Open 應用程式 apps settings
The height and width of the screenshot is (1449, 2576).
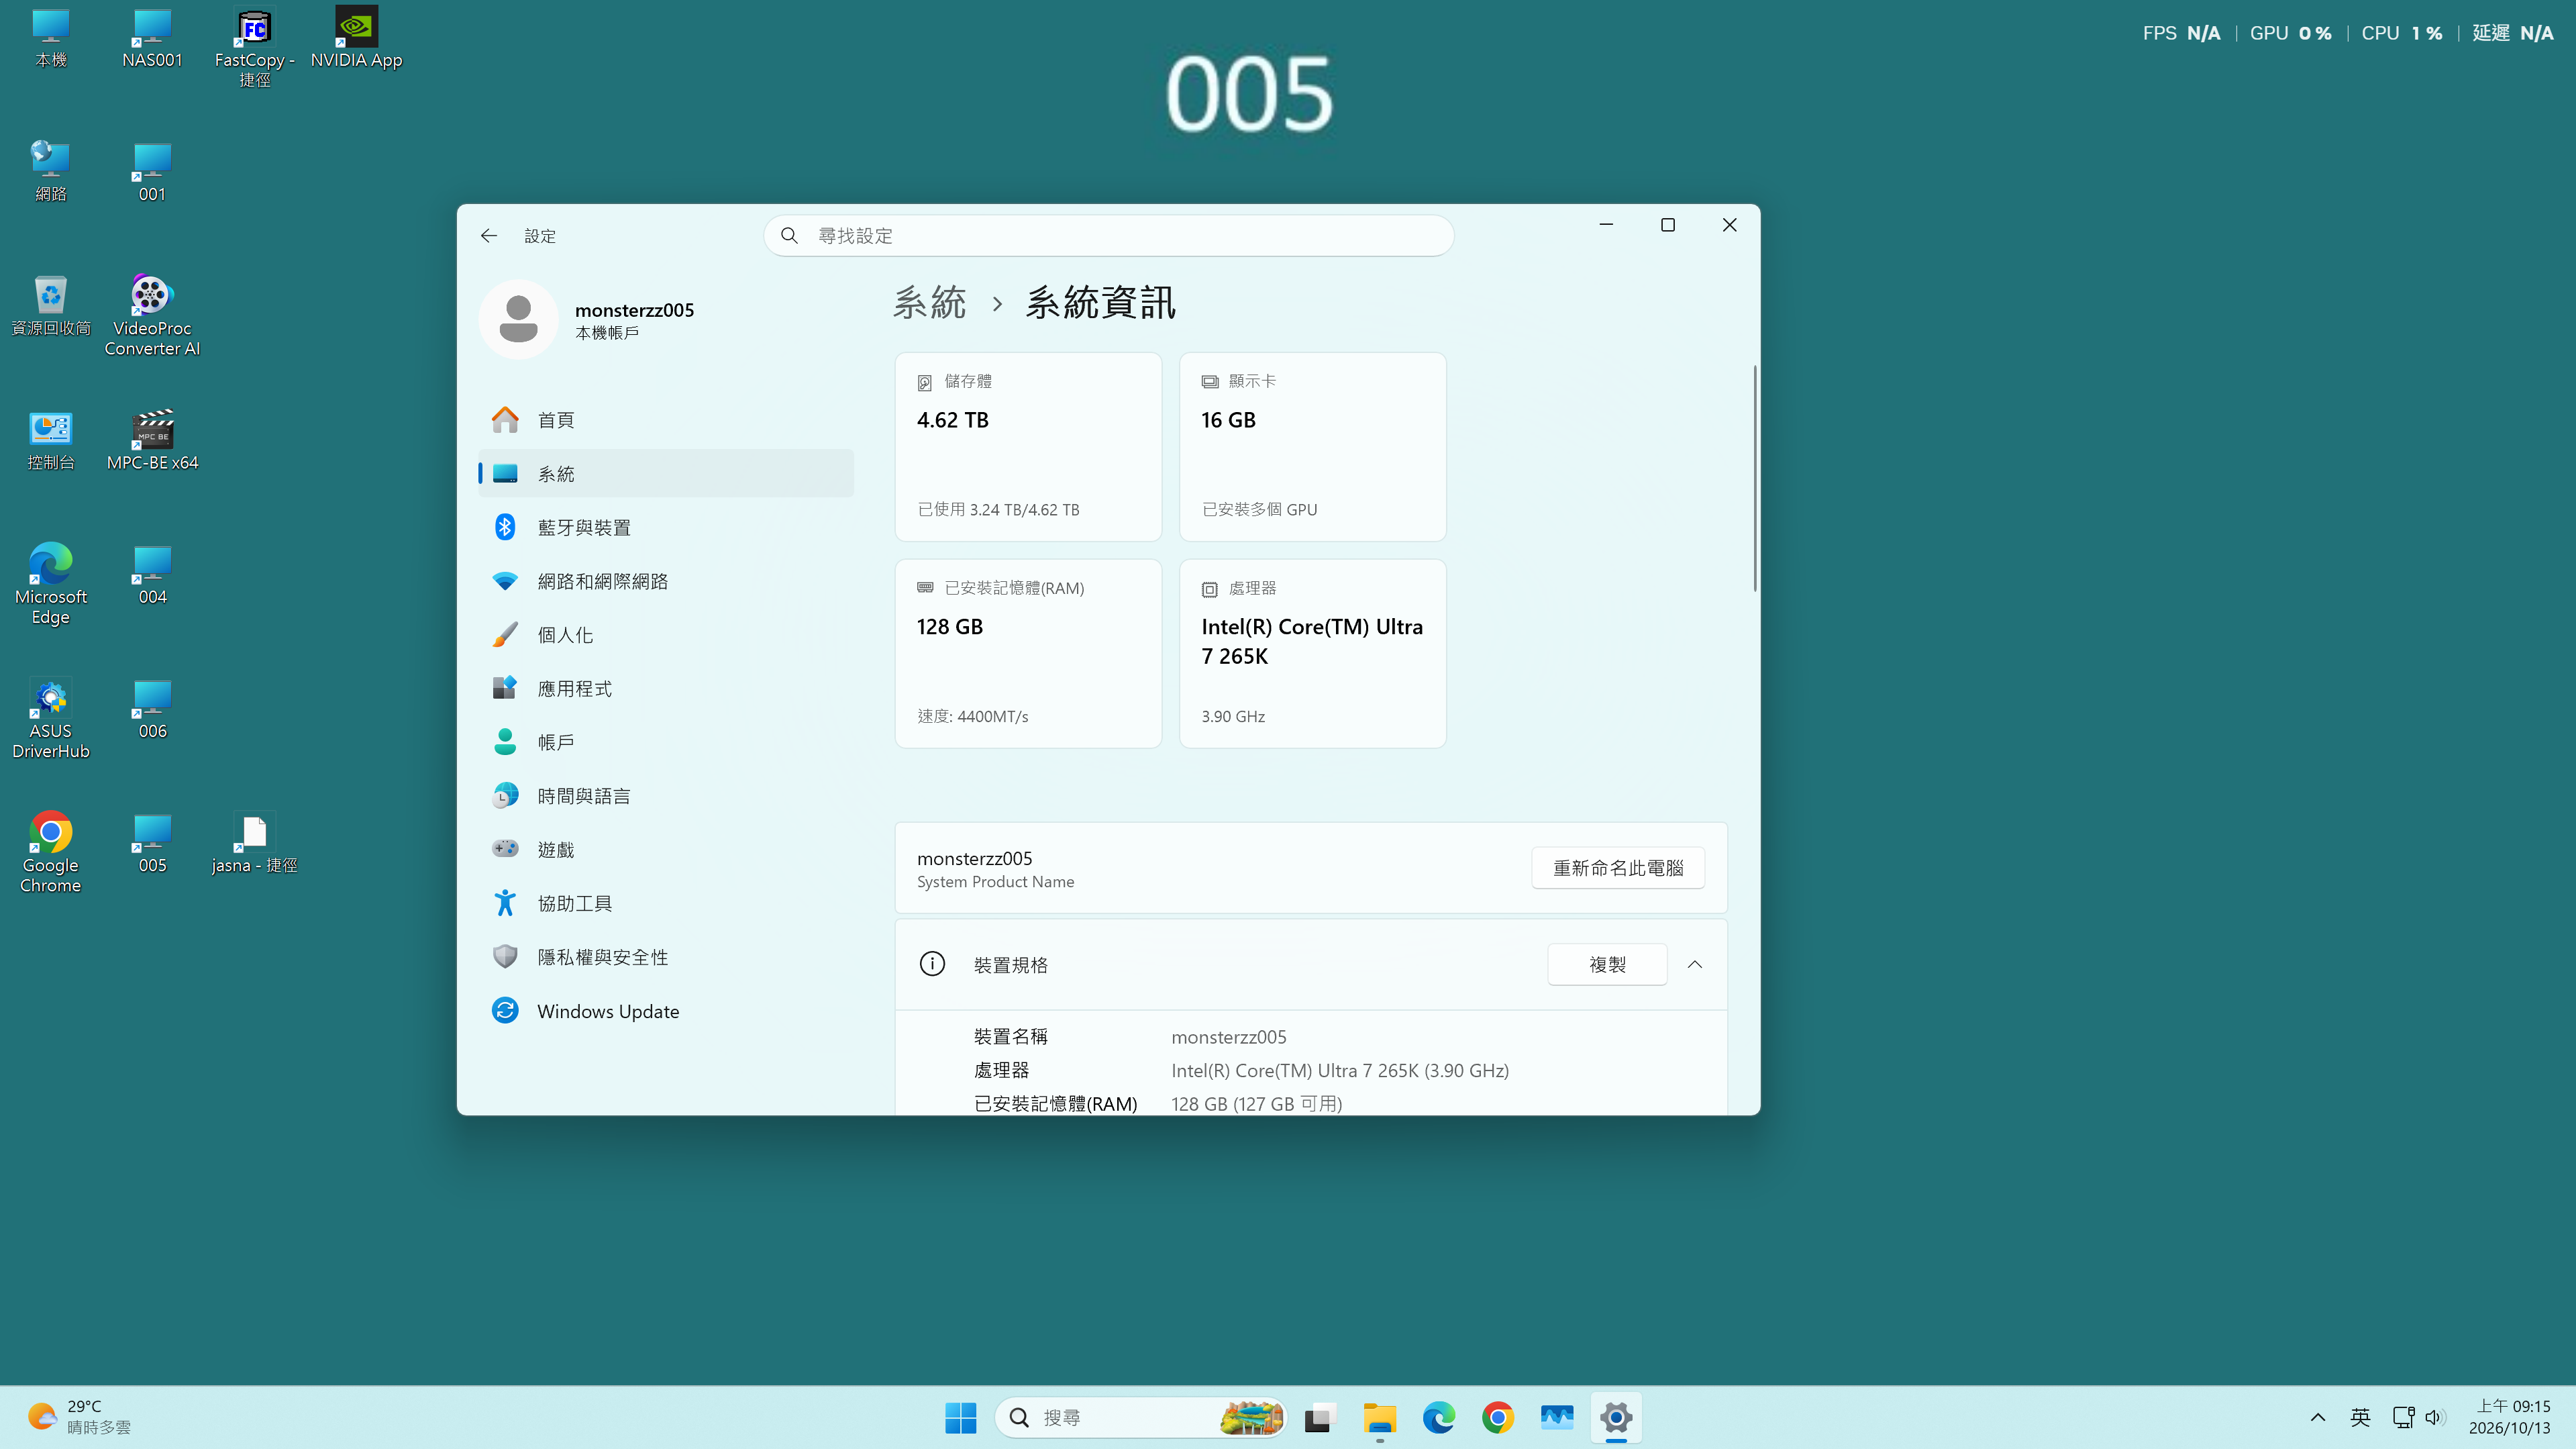click(666, 688)
